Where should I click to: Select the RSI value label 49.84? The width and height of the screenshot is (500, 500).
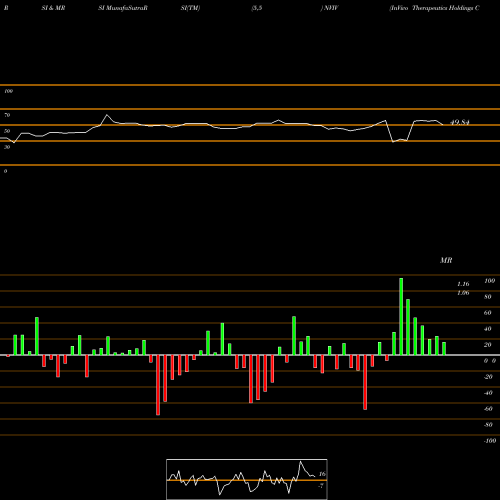[460, 123]
